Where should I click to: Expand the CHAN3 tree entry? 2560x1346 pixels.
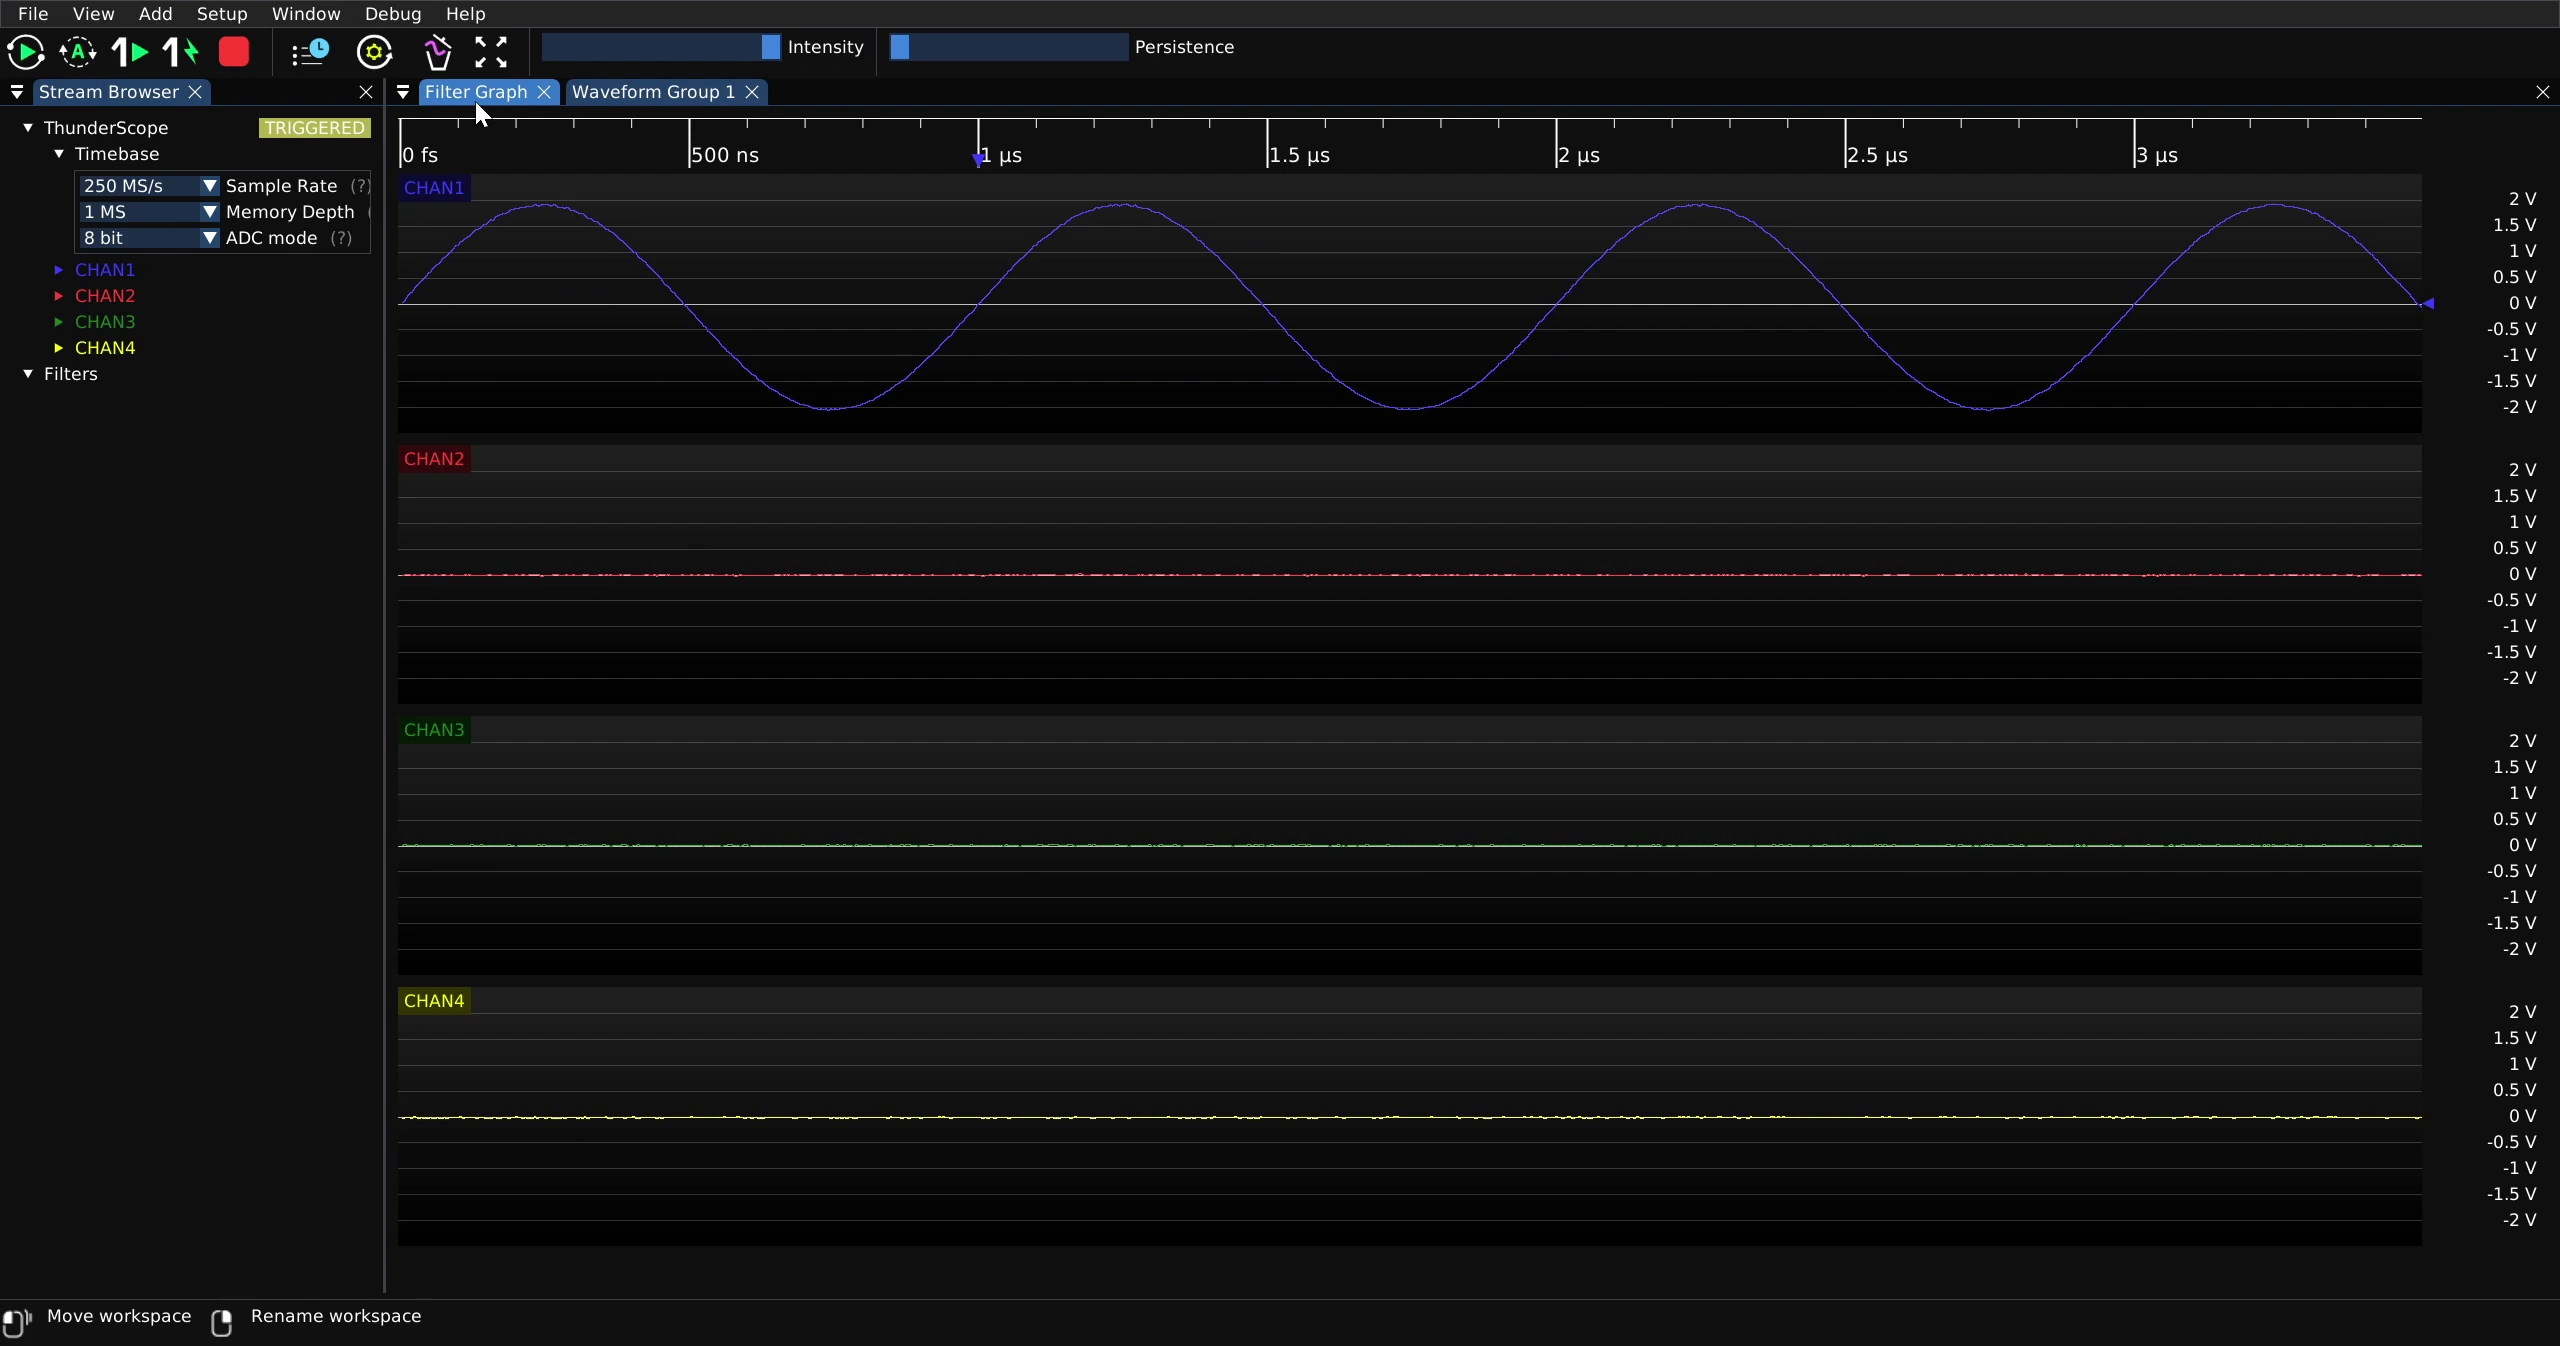pyautogui.click(x=59, y=322)
